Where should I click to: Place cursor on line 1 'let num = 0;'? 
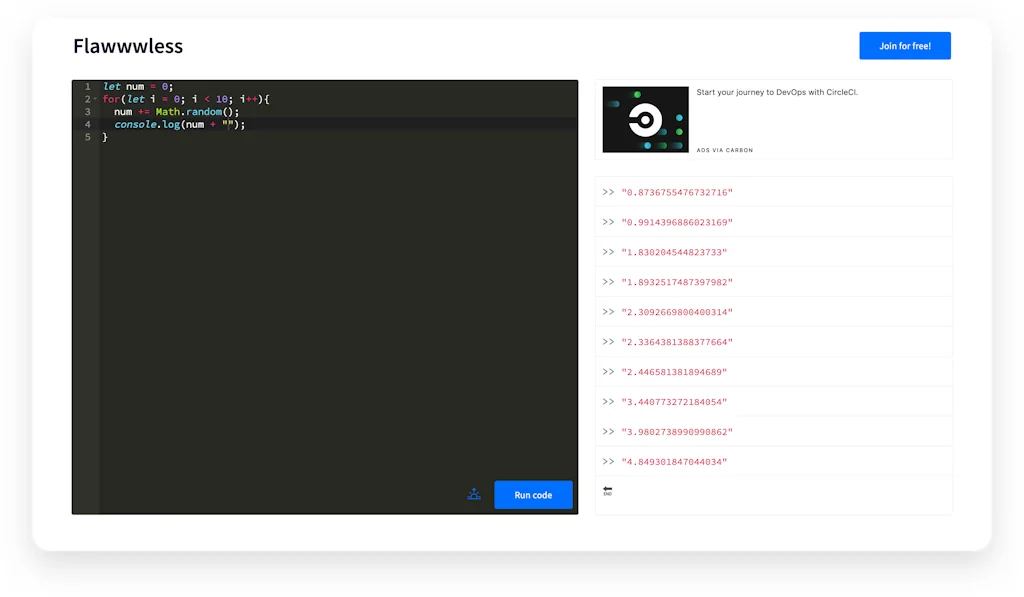coord(138,86)
